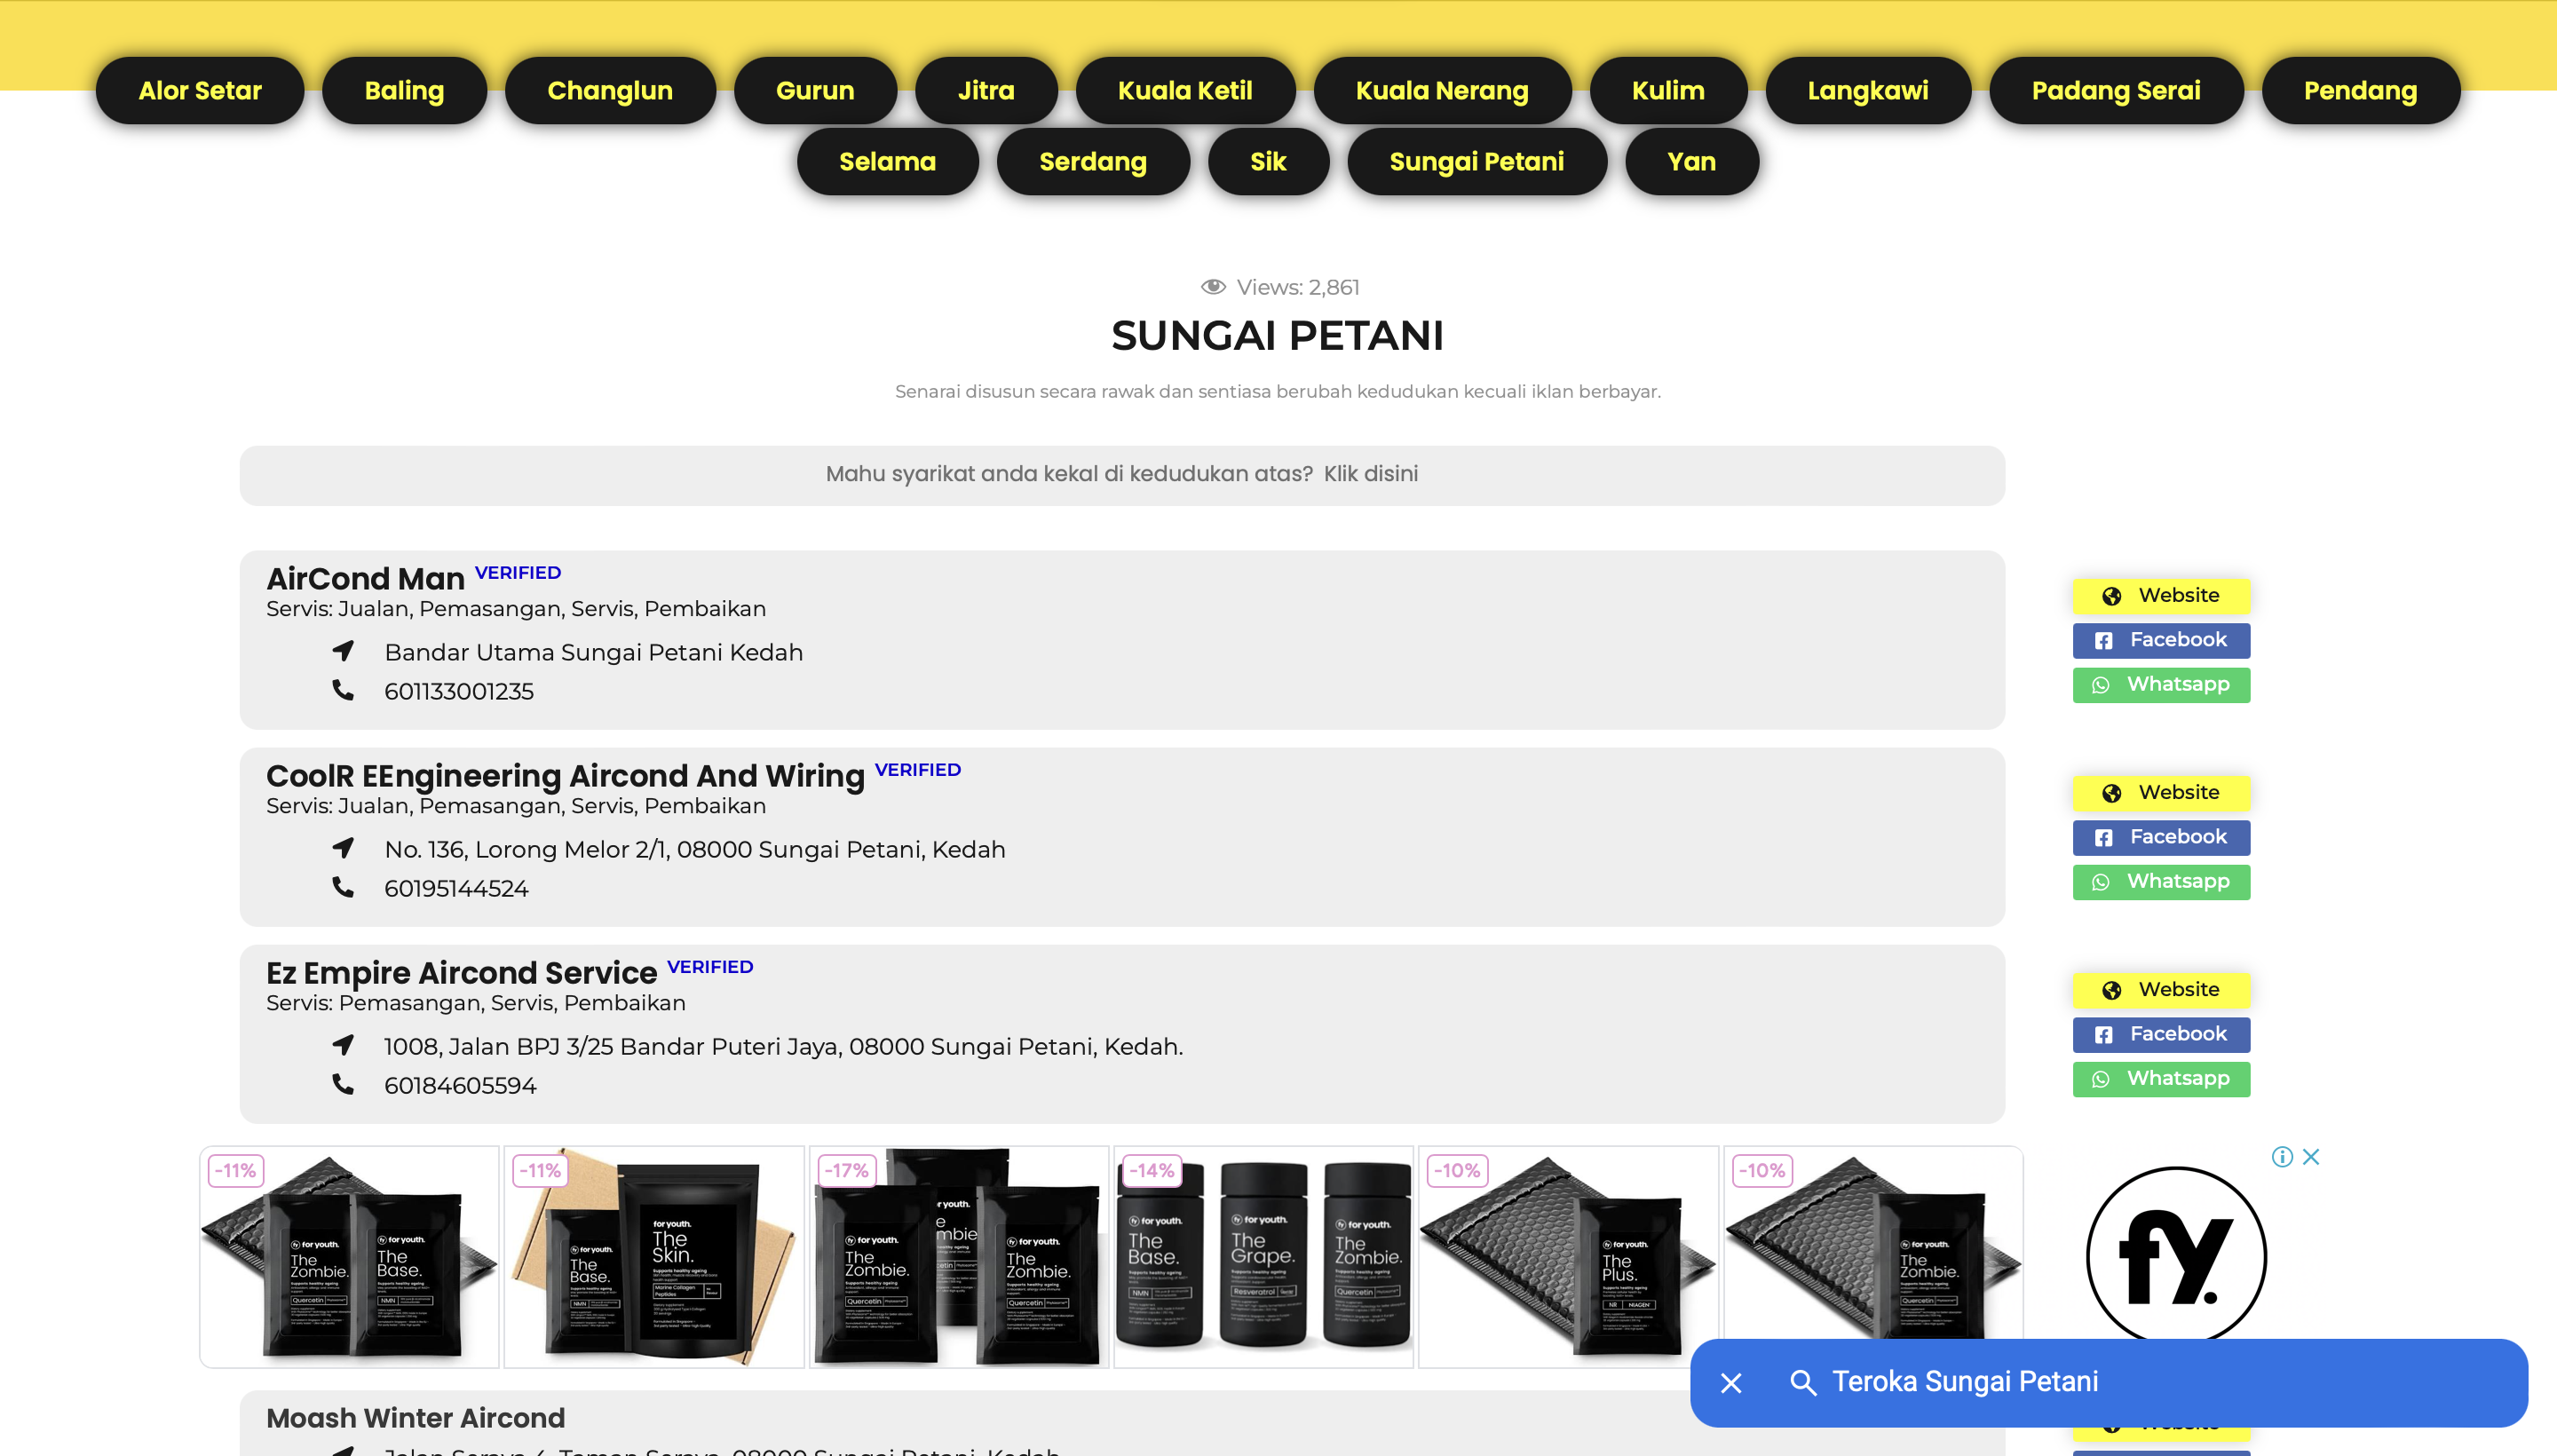Select the Alor Setar location tab
The height and width of the screenshot is (1456, 2557).
pos(200,90)
